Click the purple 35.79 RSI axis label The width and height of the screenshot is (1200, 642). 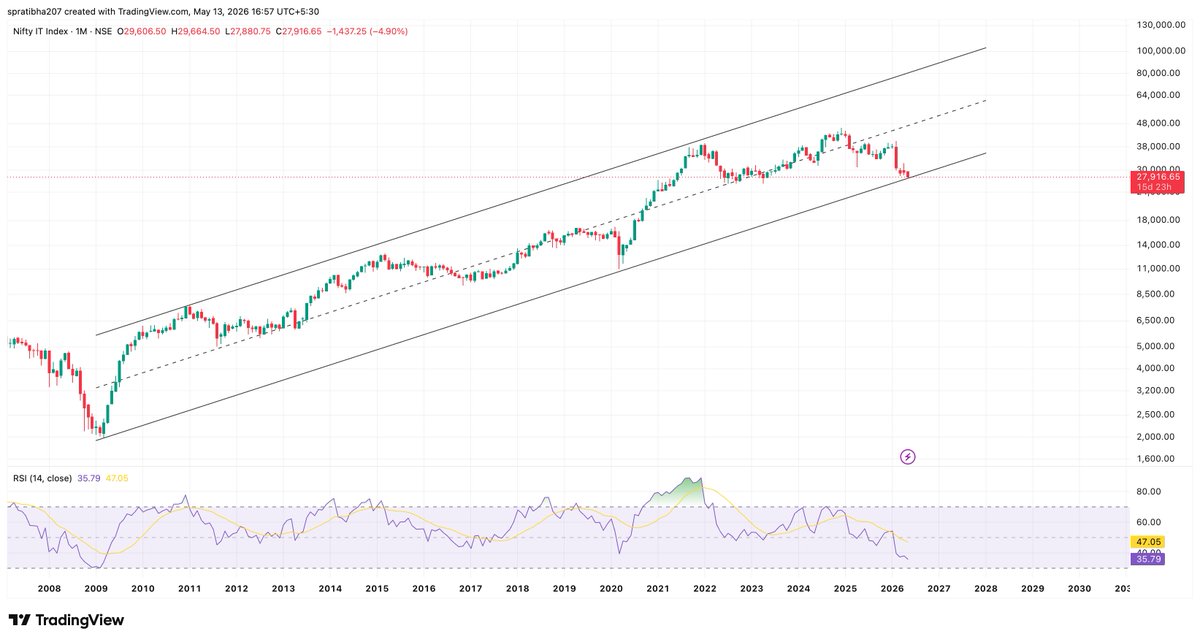pyautogui.click(x=1146, y=559)
